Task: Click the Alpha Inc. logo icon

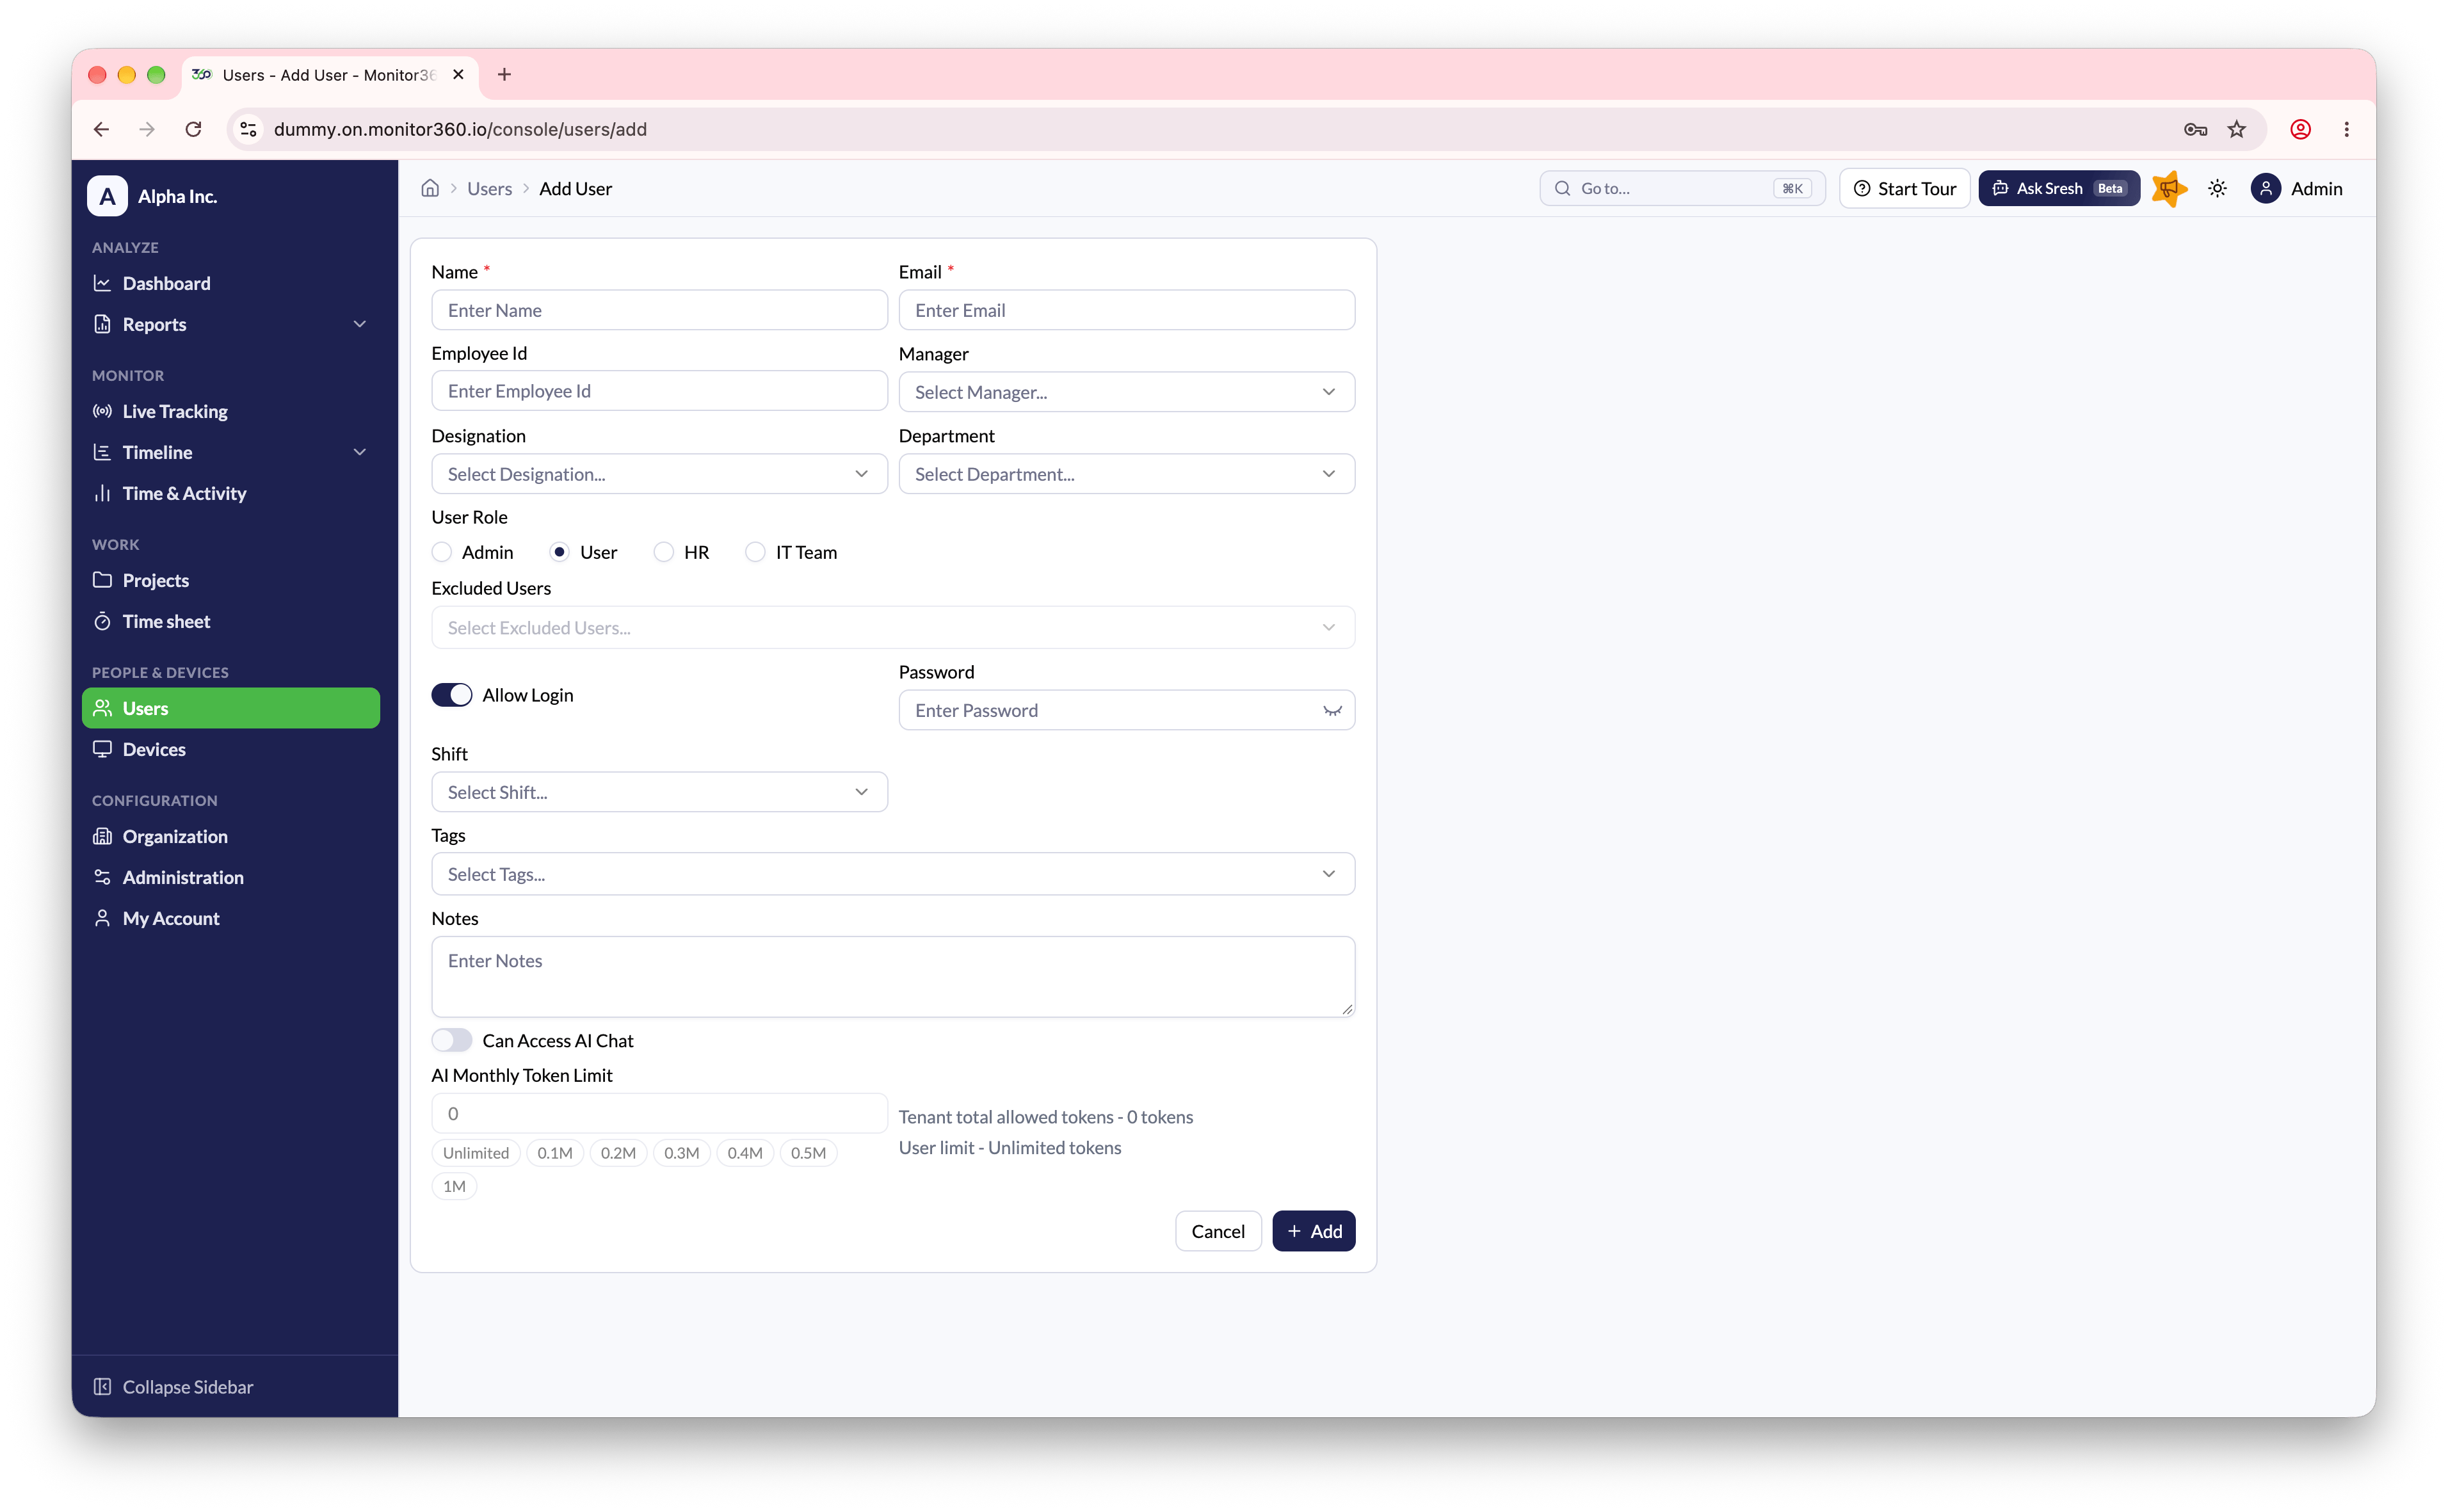Action: [107, 196]
